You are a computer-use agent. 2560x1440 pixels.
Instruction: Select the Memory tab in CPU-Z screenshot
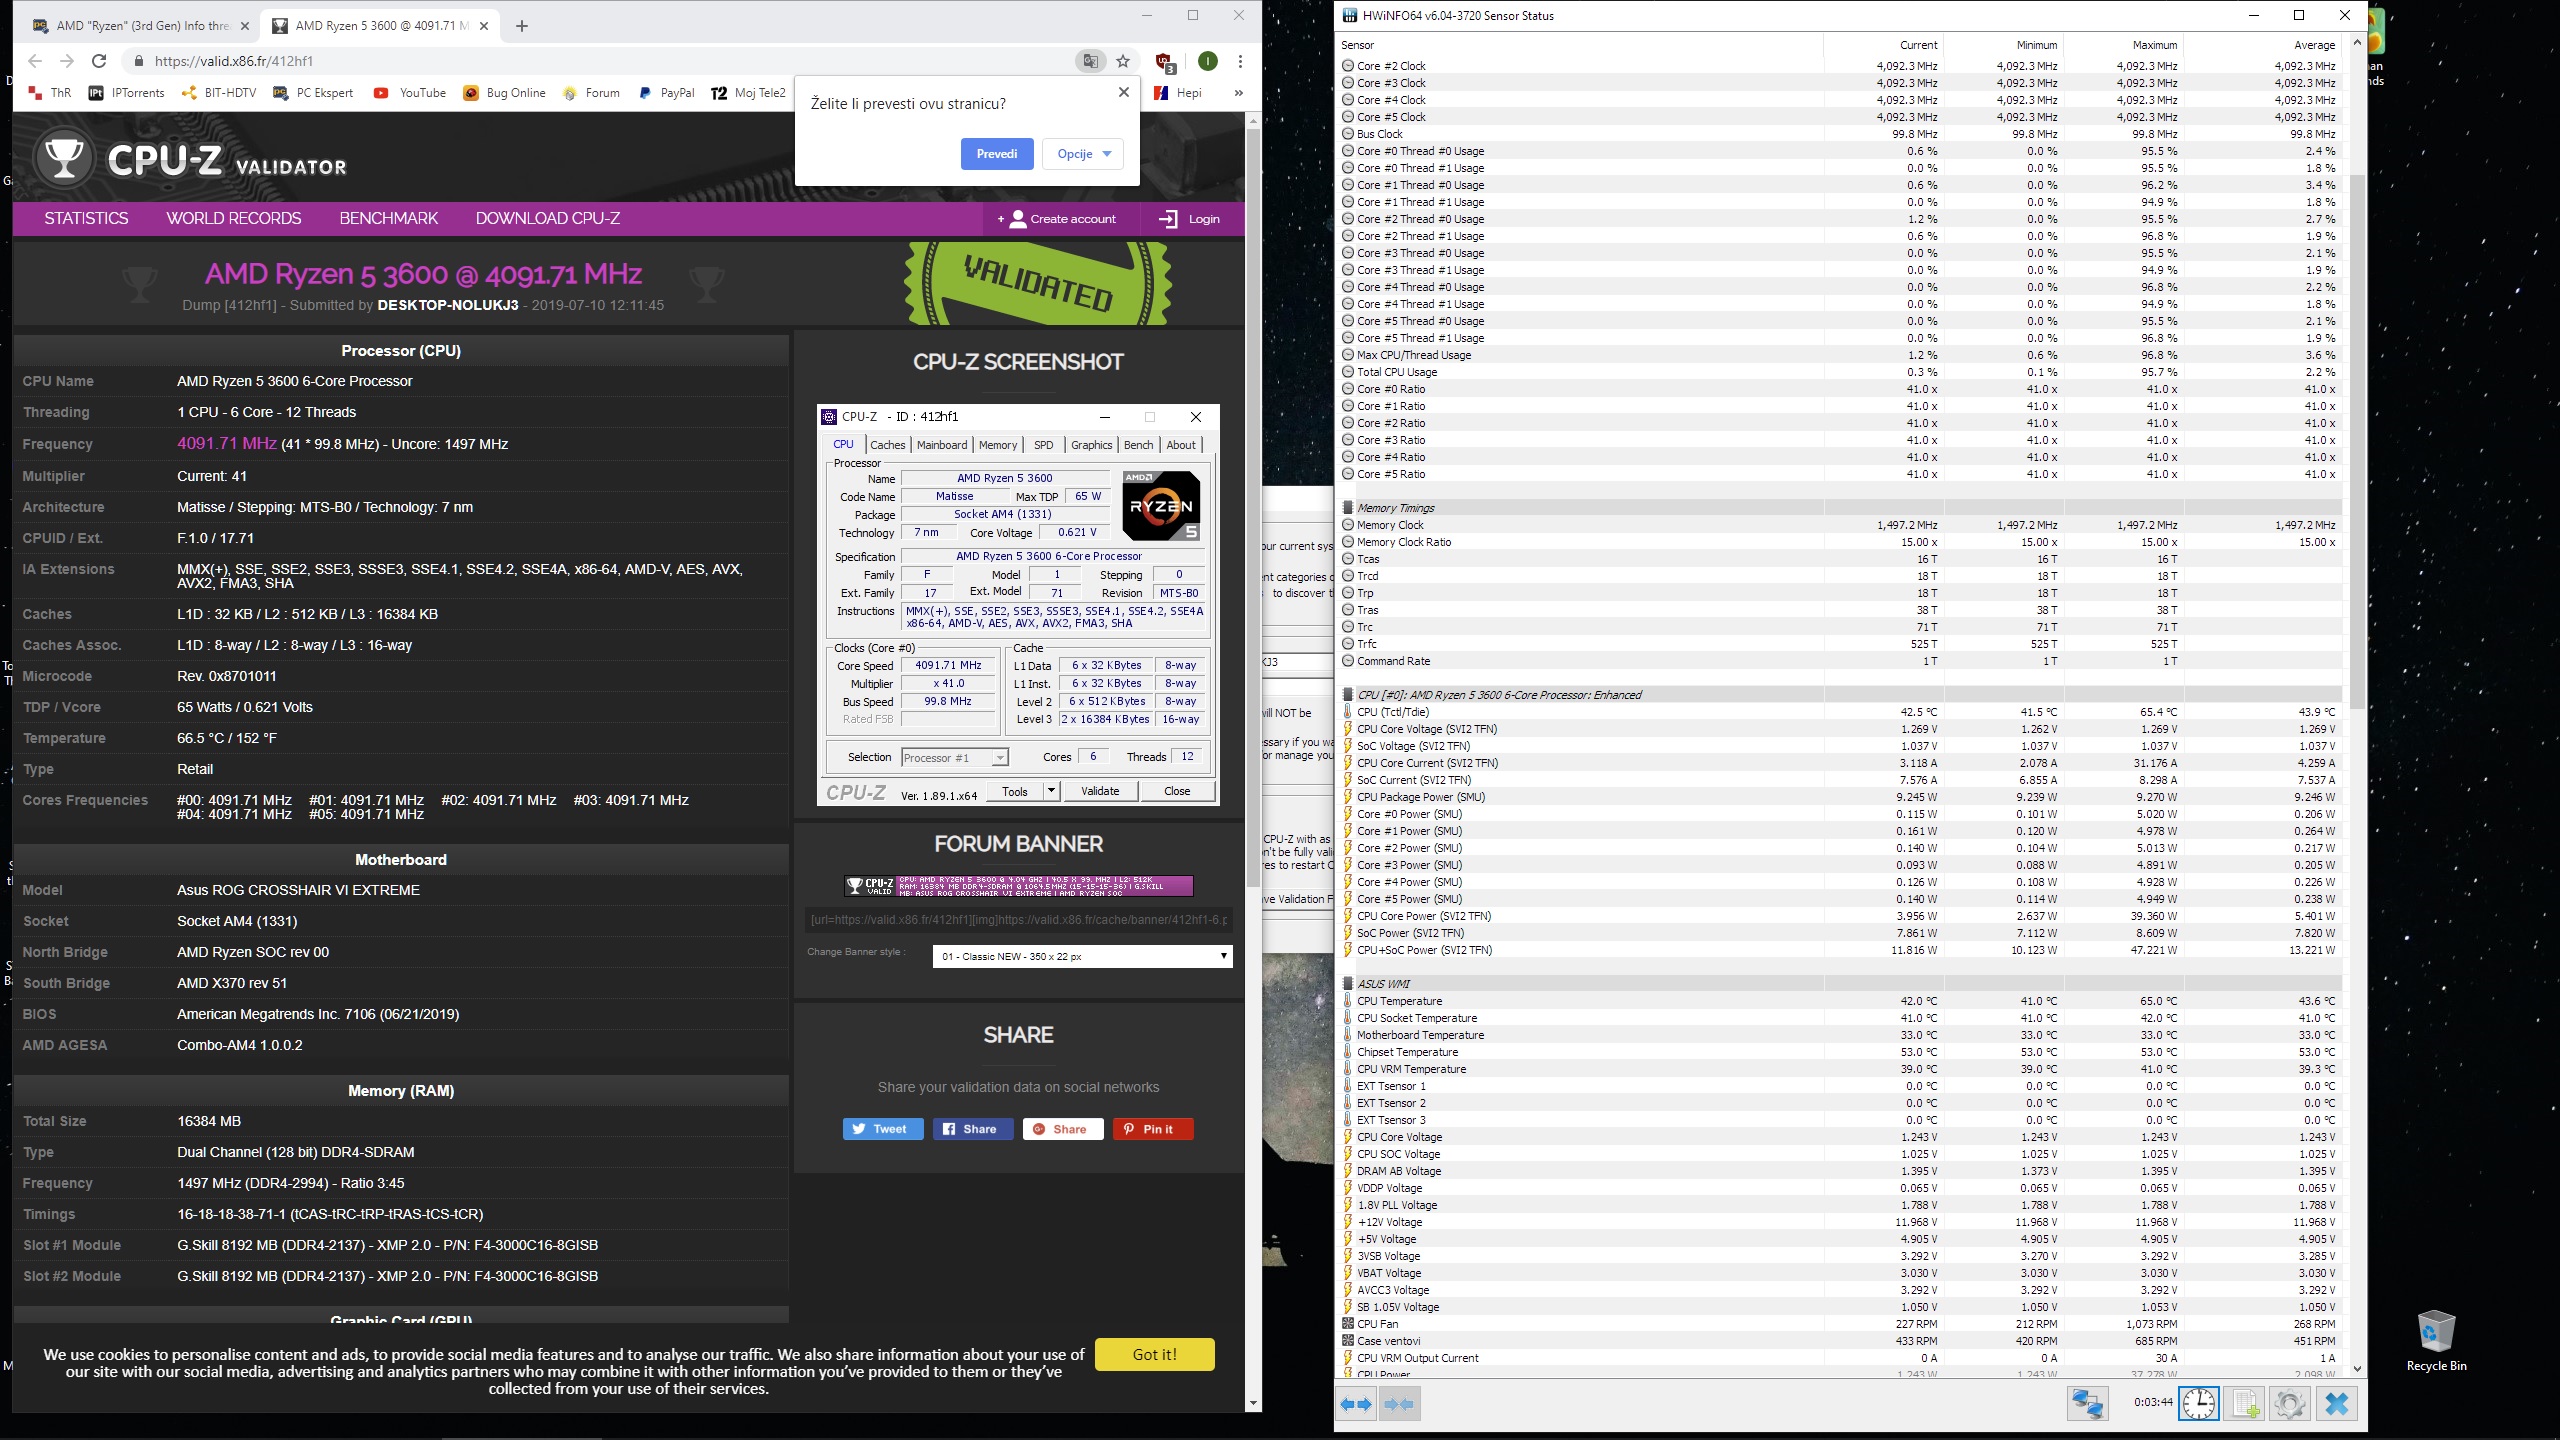[x=997, y=445]
